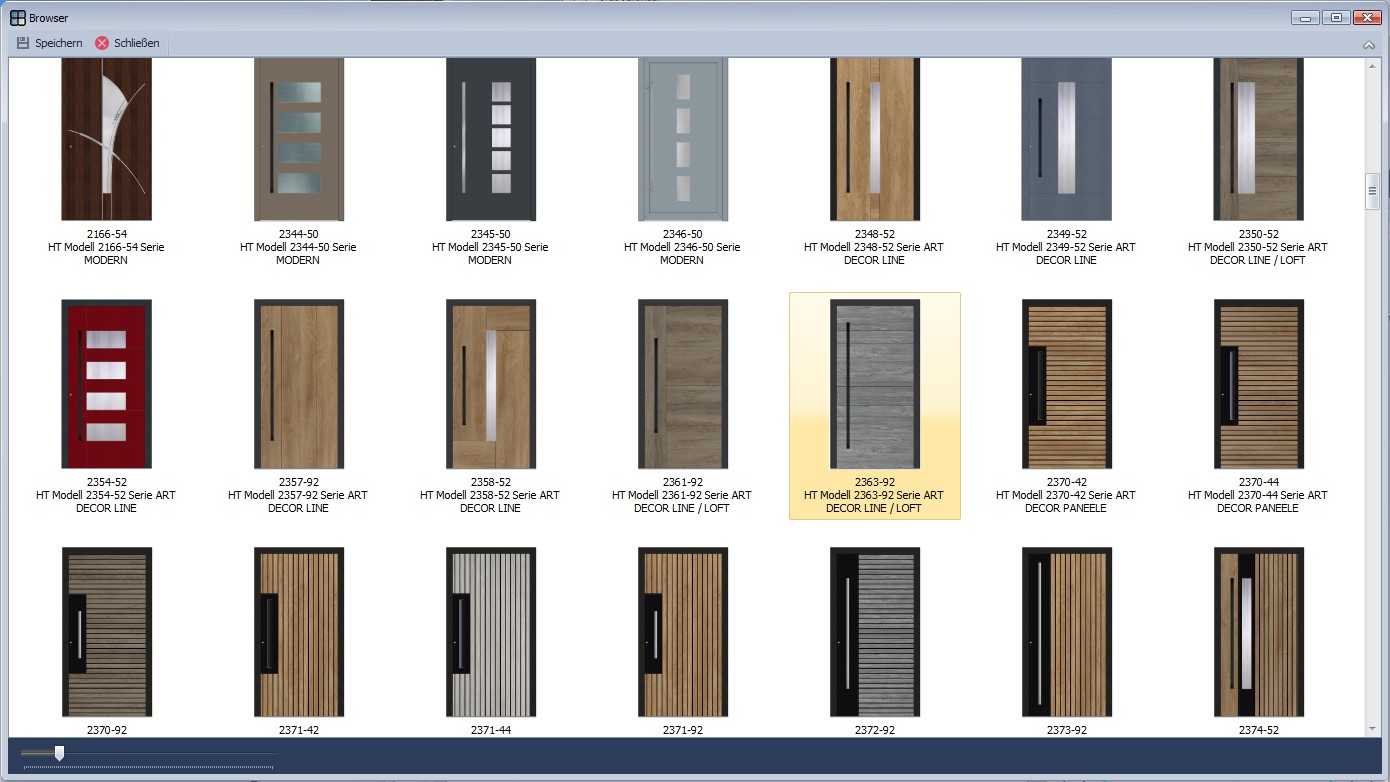Viewport: 1390px width, 782px height.
Task: Click the Speichern button label
Action: [59, 43]
